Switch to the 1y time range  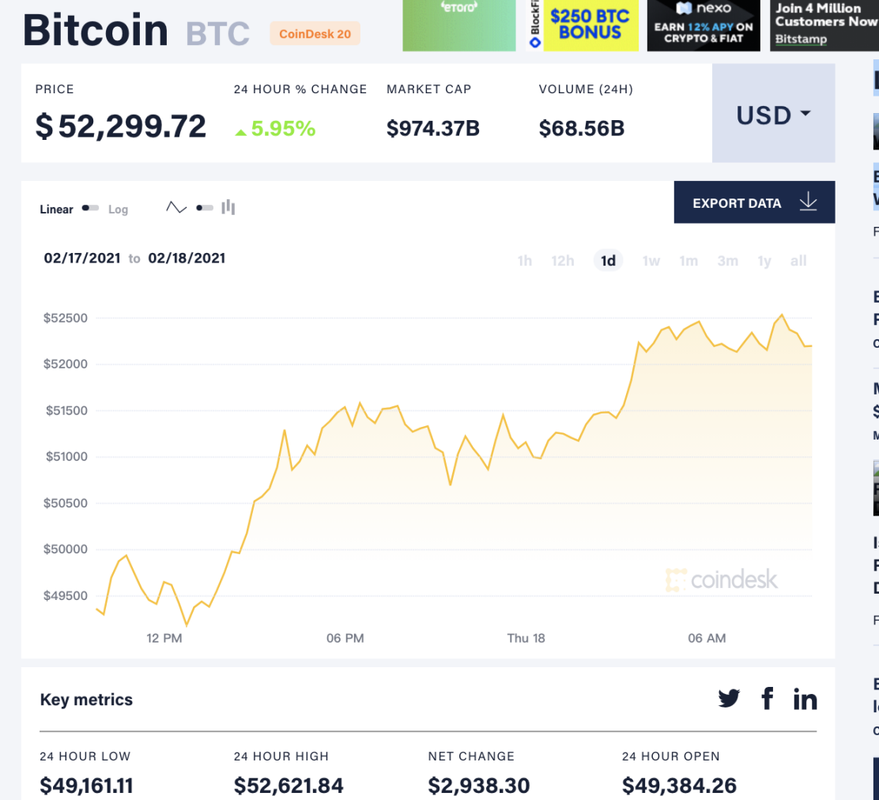click(764, 261)
